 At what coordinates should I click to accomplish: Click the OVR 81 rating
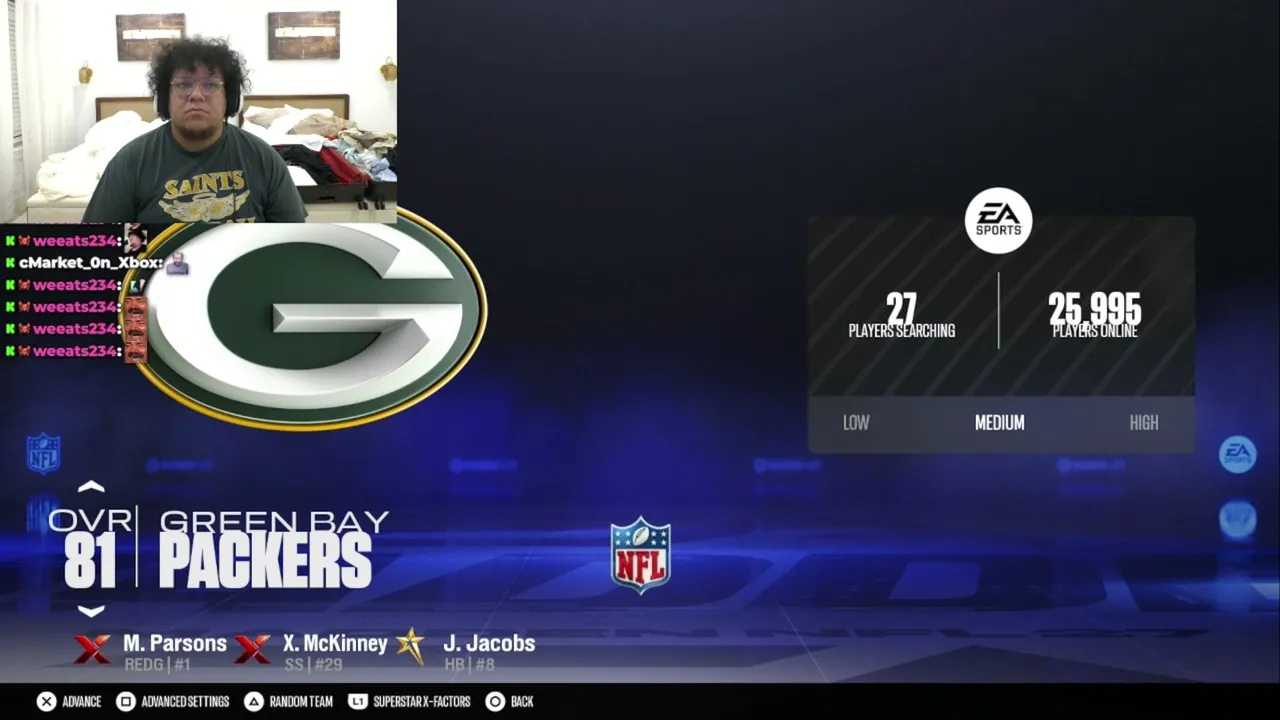pos(90,549)
